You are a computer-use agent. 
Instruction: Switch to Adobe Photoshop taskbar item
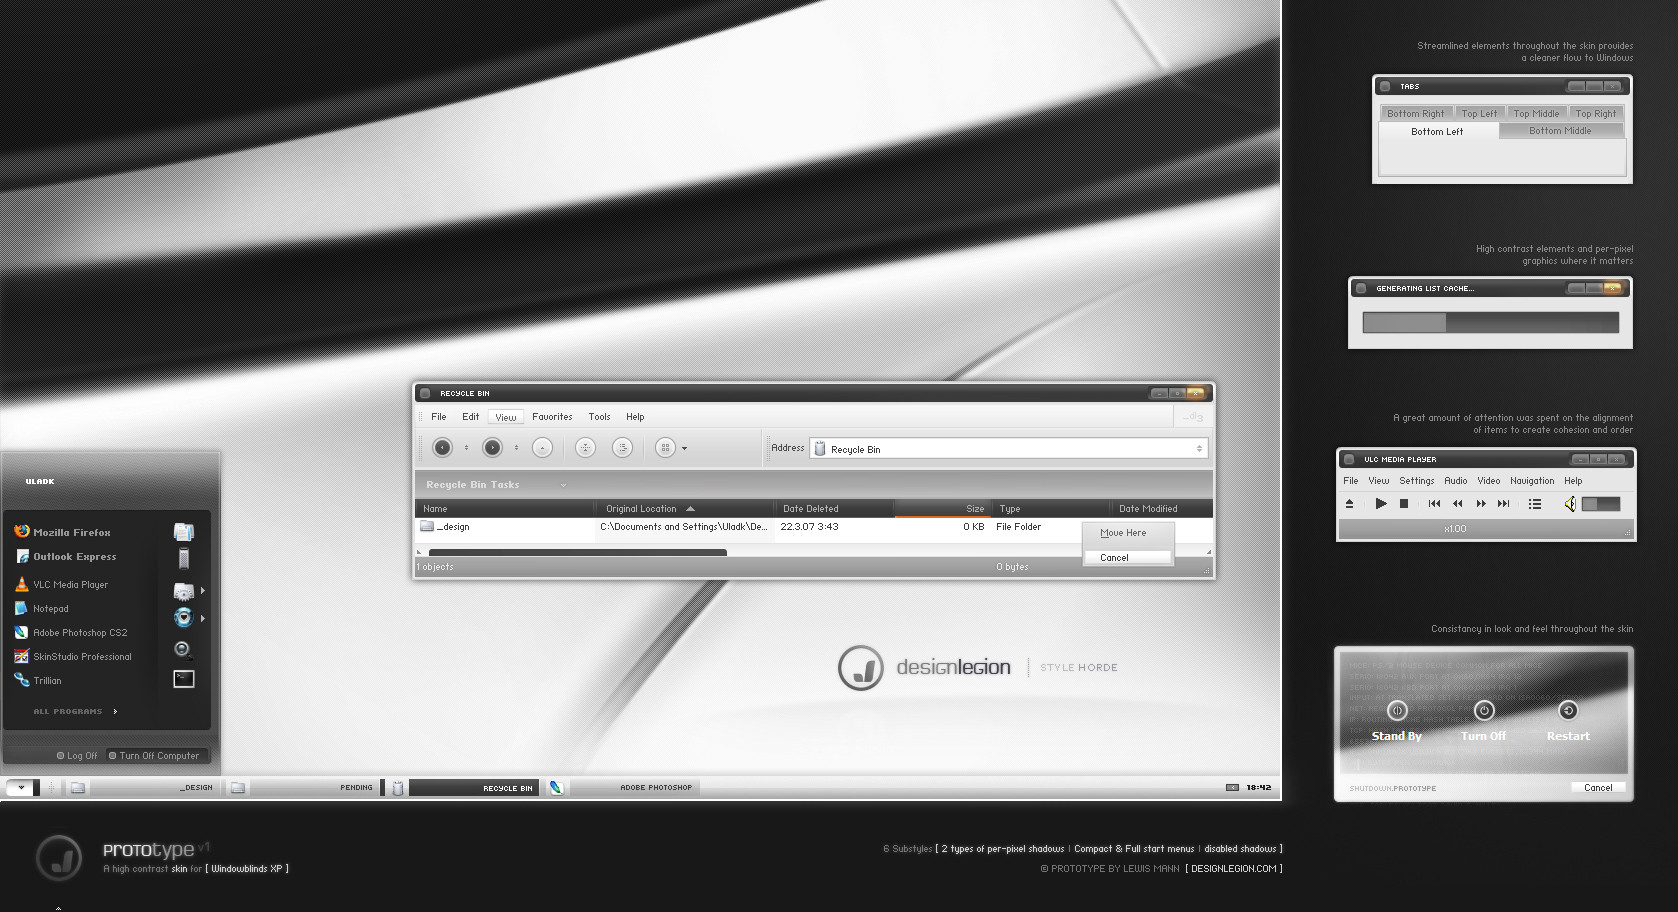click(x=622, y=788)
